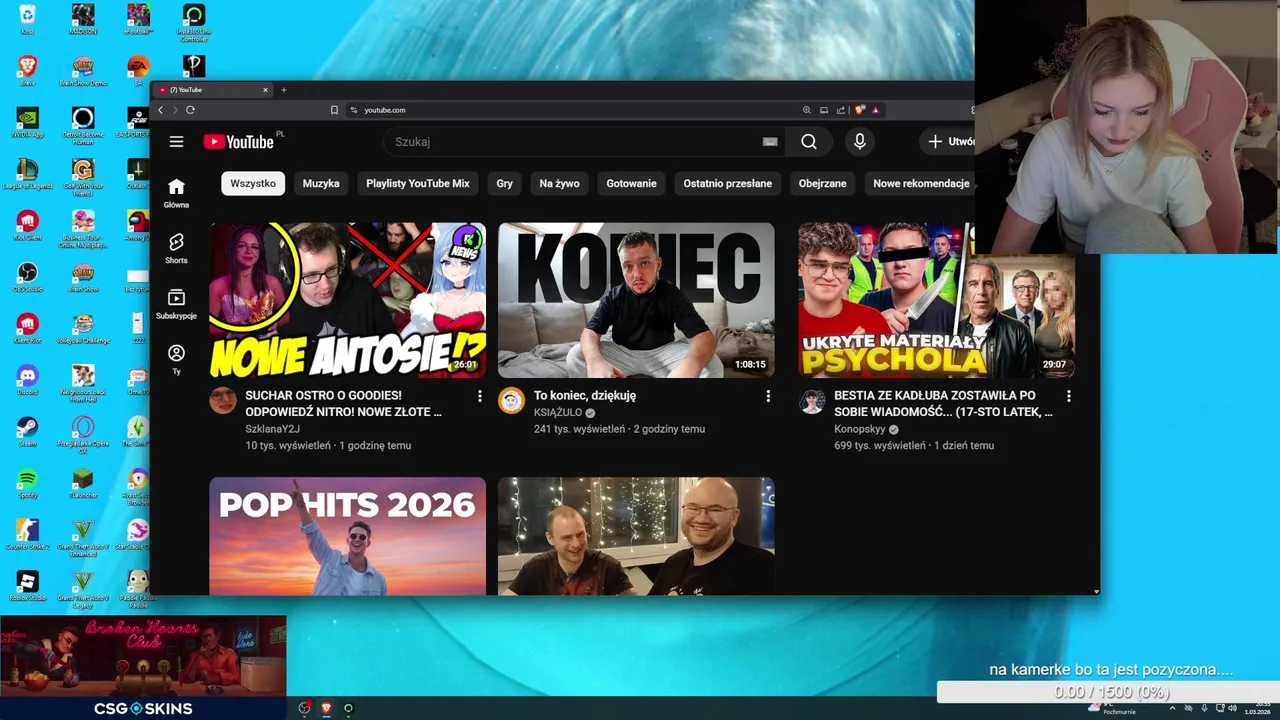Open the Ty profile section

click(x=176, y=360)
